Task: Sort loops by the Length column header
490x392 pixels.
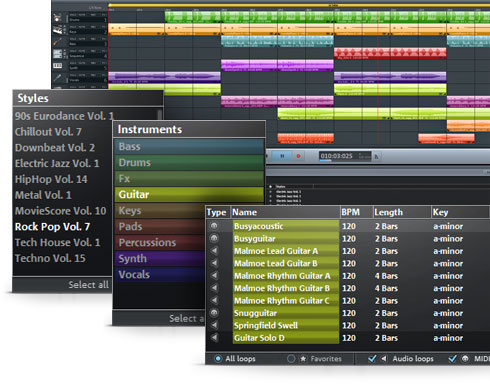Action: [x=402, y=212]
